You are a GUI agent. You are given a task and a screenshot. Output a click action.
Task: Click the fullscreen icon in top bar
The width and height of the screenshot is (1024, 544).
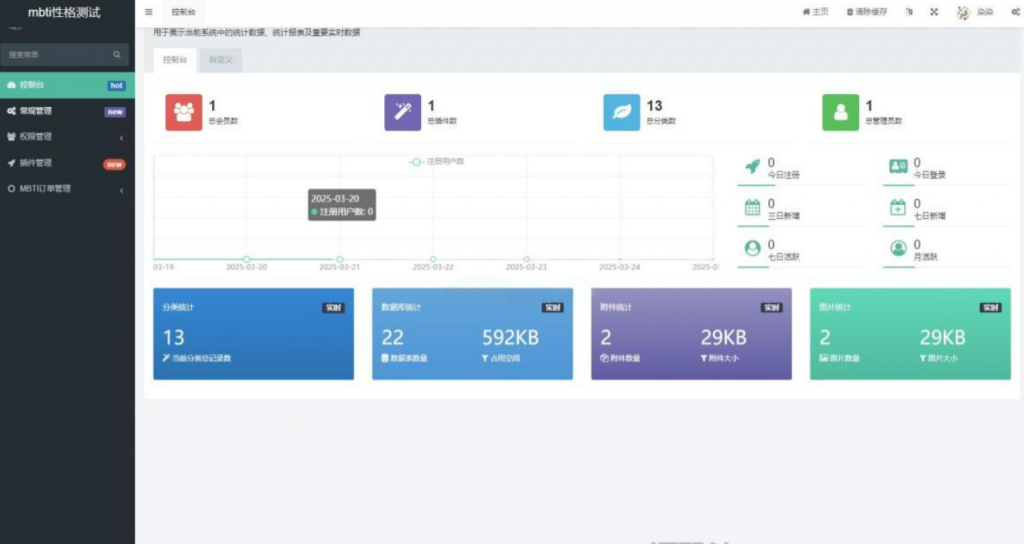coord(934,12)
